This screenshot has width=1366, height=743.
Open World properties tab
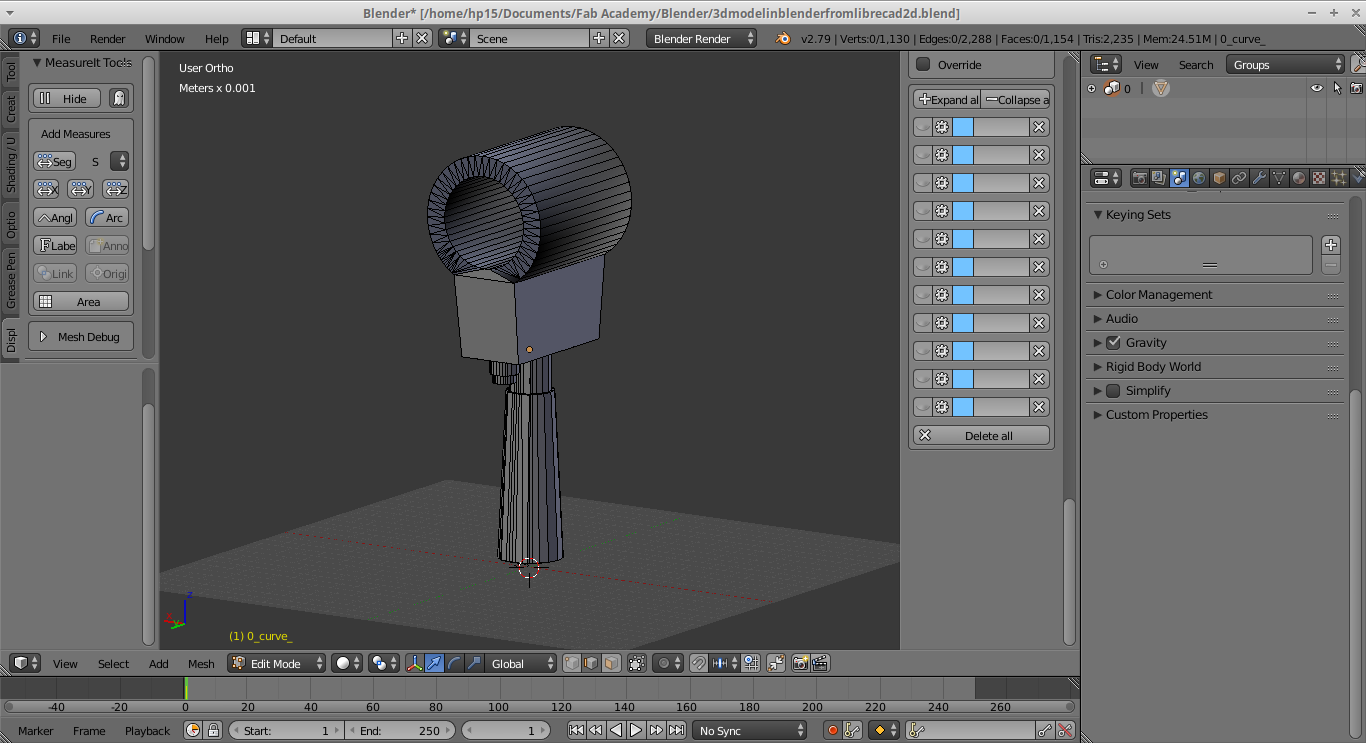(x=1199, y=178)
